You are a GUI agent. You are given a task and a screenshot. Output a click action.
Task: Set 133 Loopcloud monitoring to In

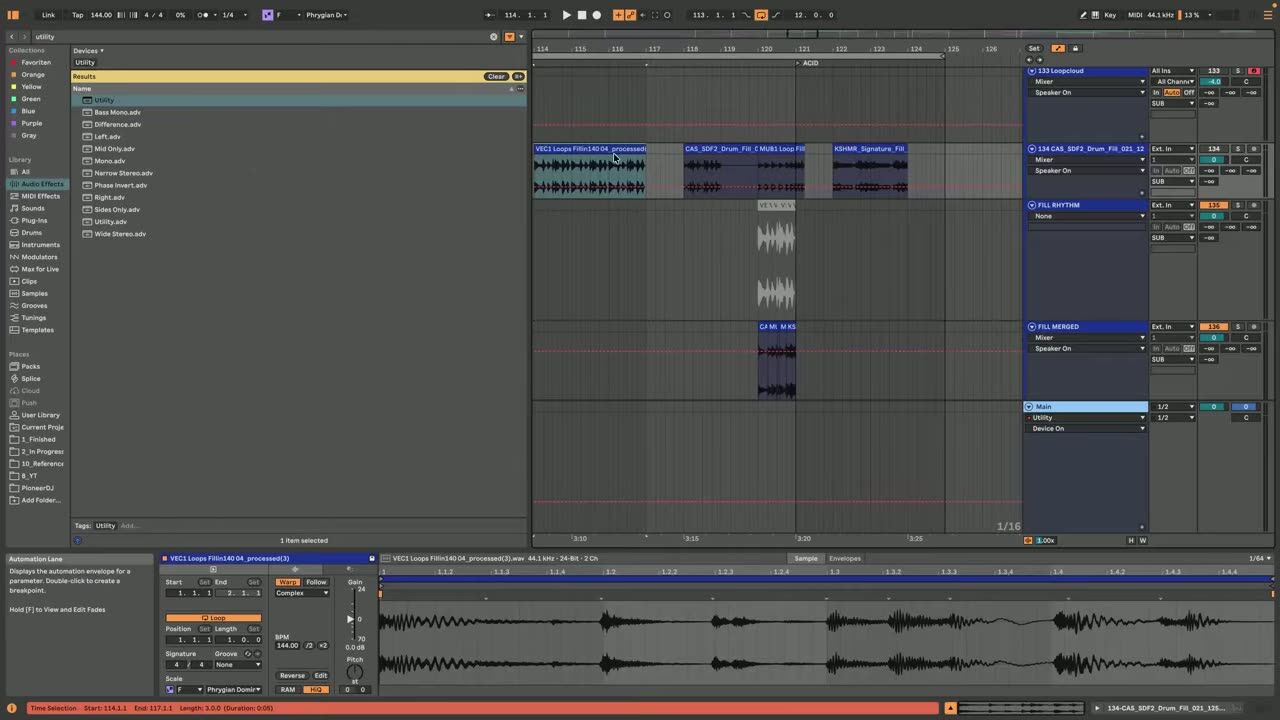[1156, 93]
